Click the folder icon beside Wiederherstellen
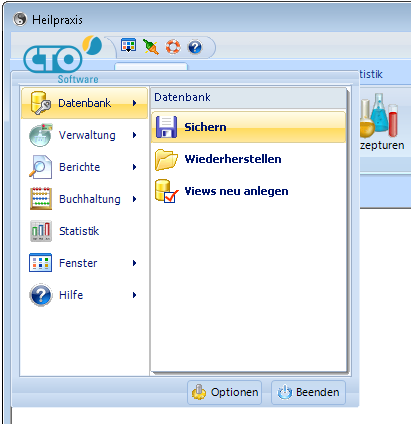The image size is (411, 424). 166,159
